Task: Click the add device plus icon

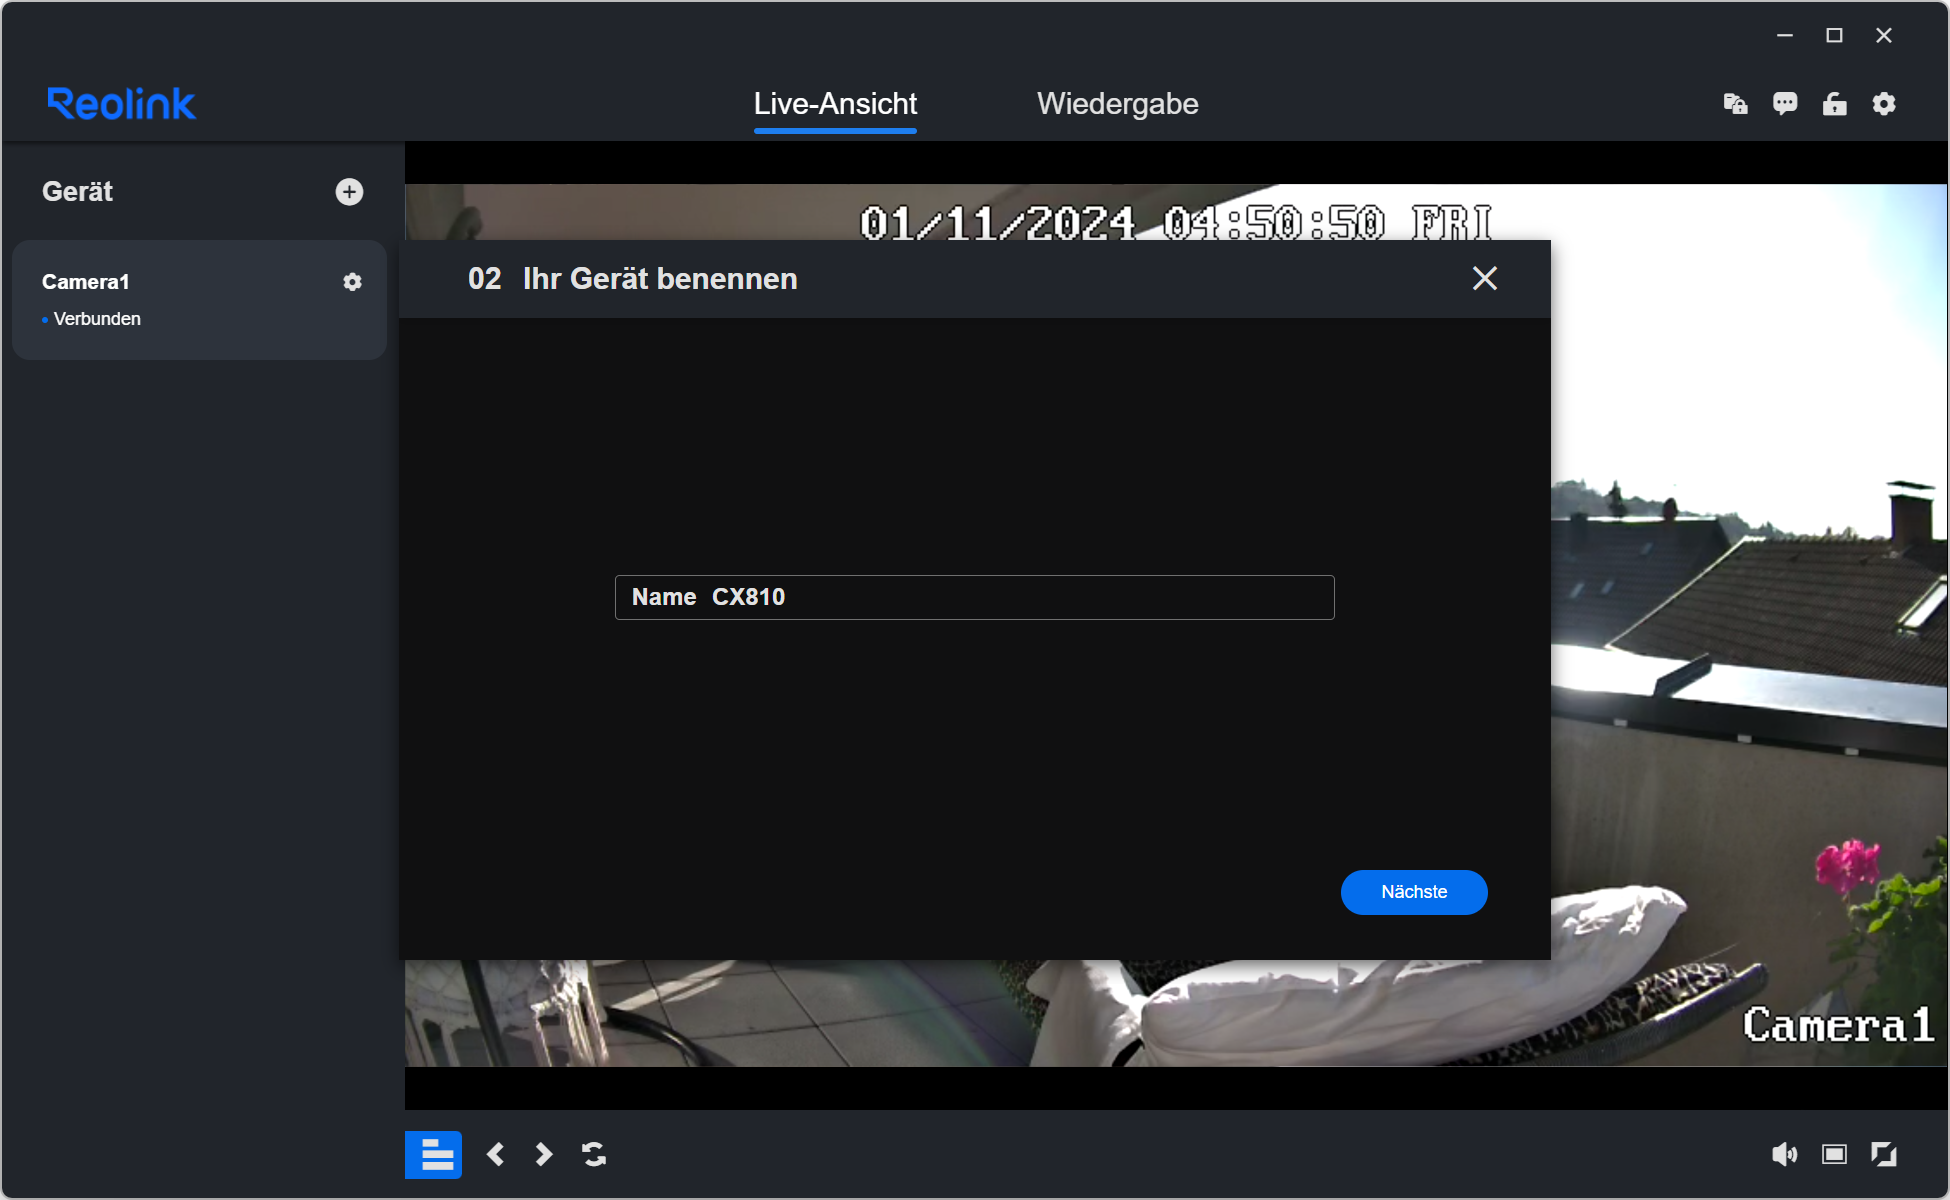Action: click(349, 192)
